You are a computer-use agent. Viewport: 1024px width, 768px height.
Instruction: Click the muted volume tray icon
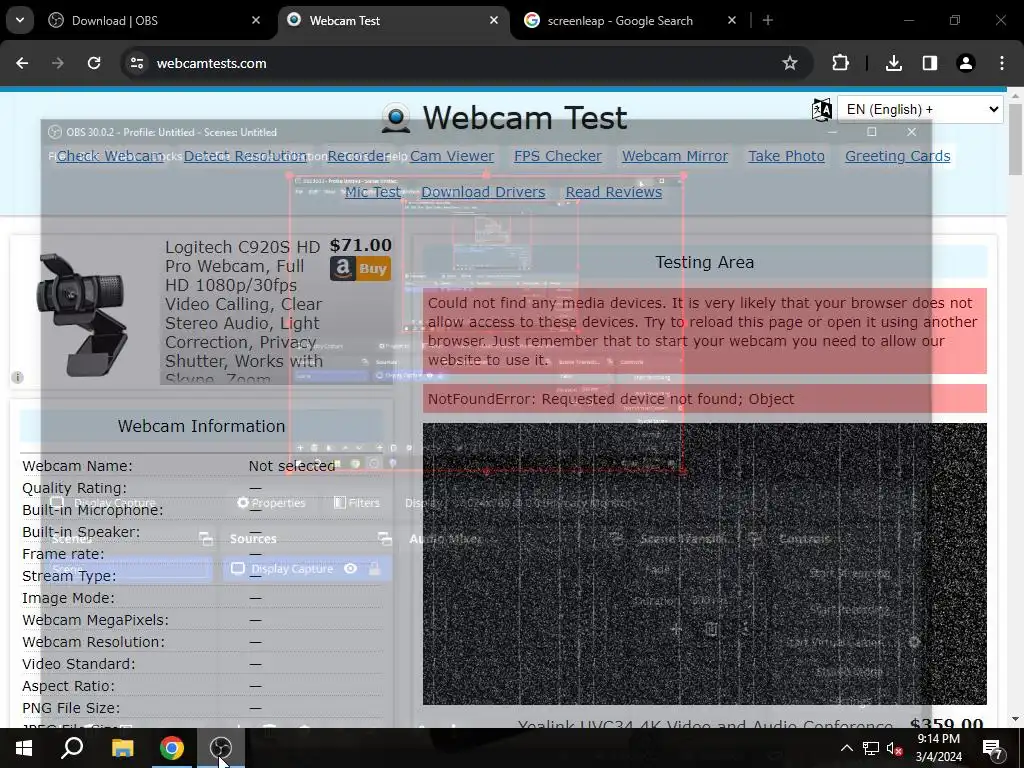894,748
